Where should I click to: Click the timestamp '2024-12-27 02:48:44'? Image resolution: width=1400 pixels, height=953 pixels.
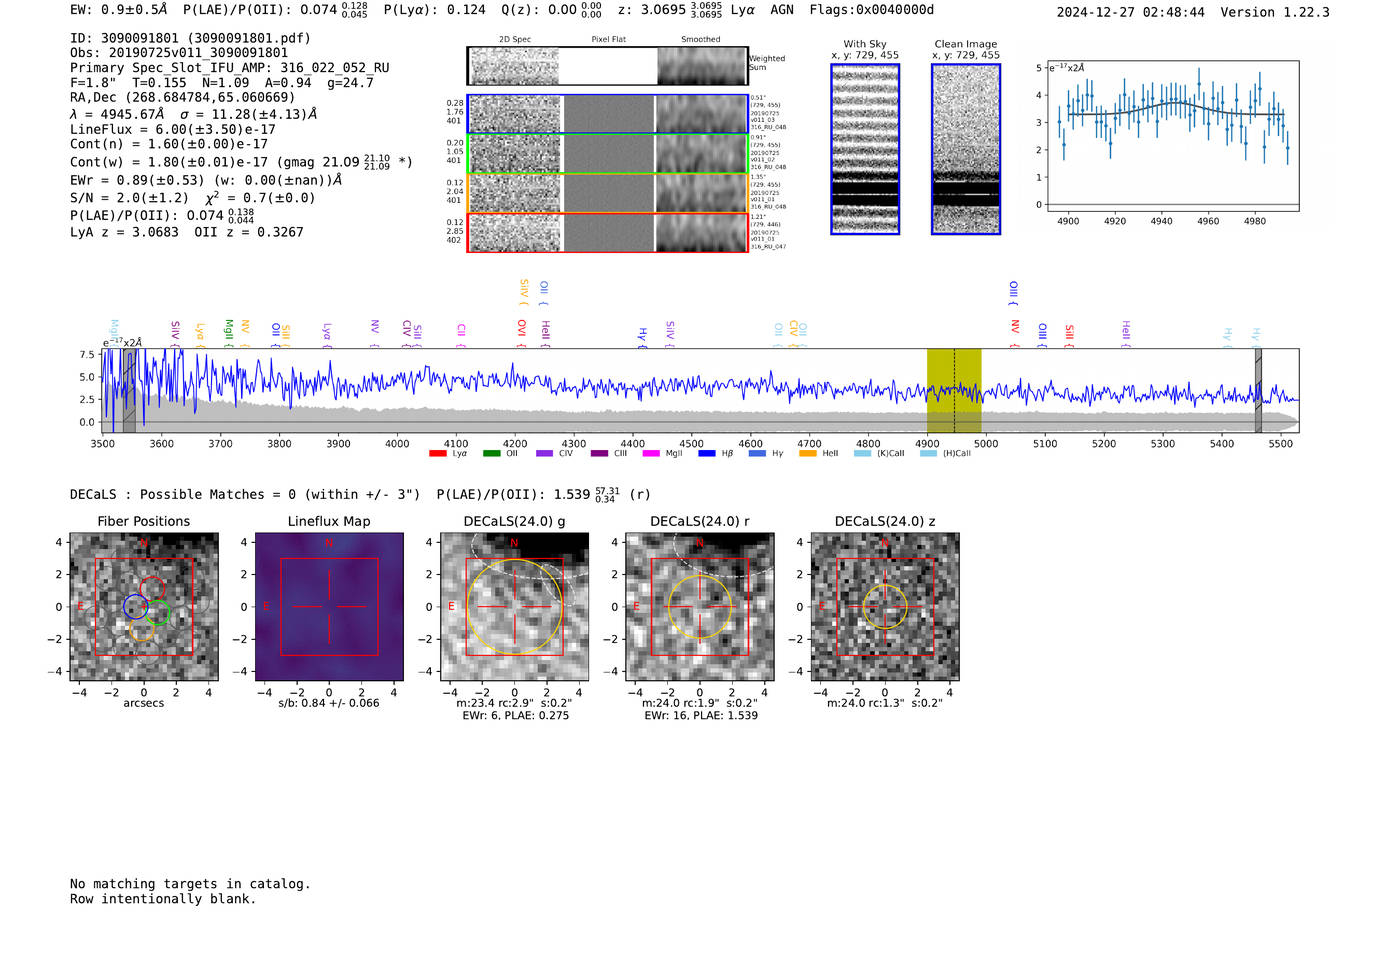pyautogui.click(x=1131, y=12)
